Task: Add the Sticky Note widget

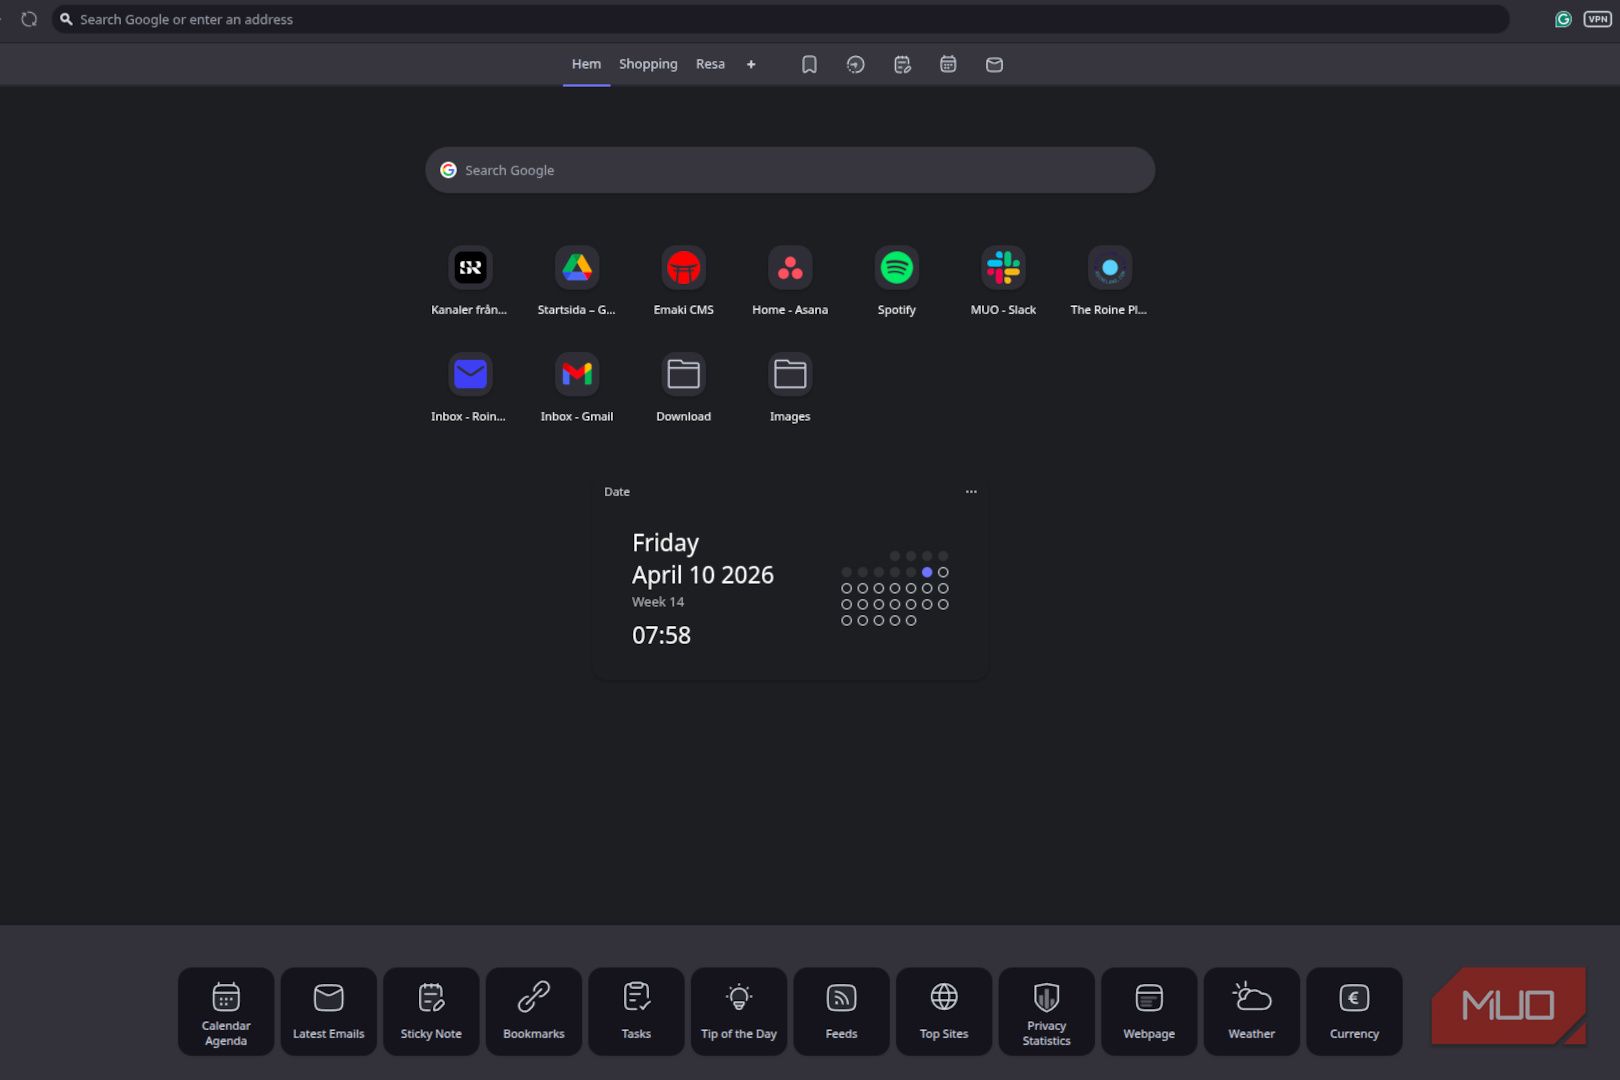Action: coord(431,1011)
